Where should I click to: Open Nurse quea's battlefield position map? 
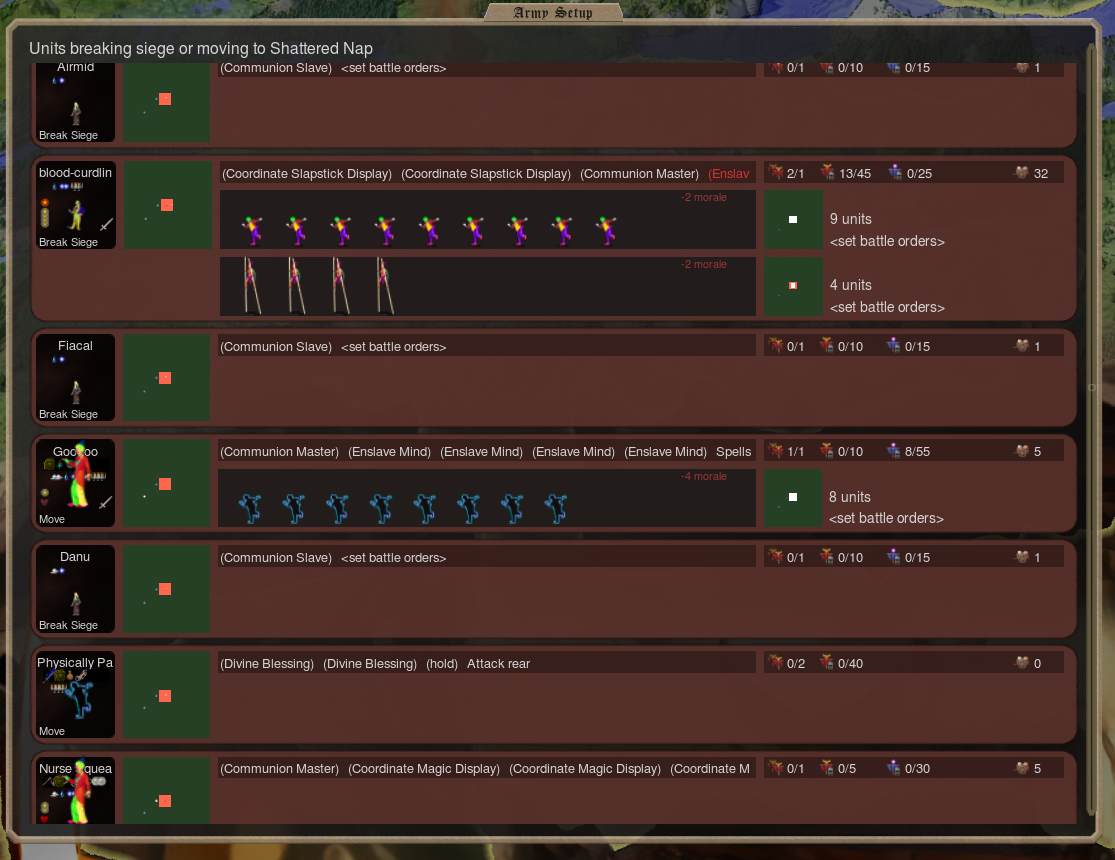[x=166, y=791]
